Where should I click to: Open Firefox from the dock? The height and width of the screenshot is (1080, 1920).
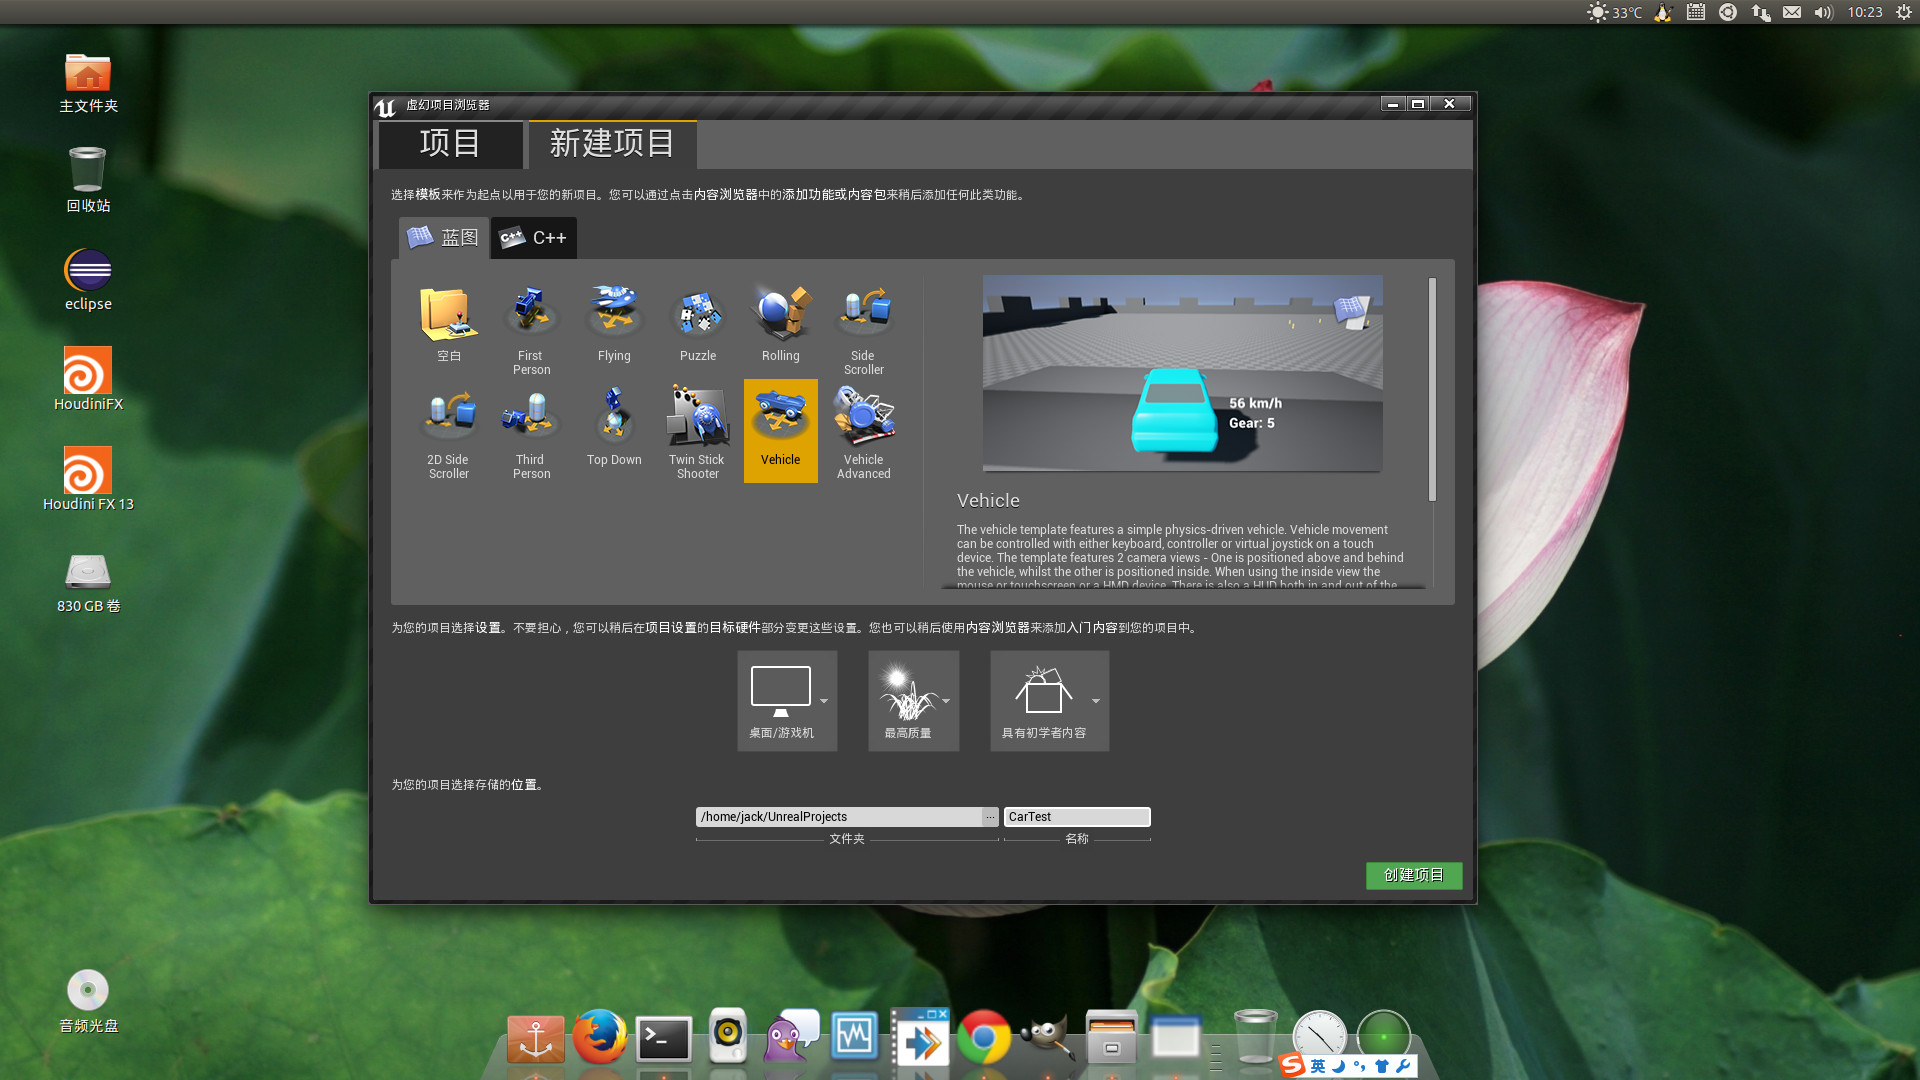pos(599,1038)
